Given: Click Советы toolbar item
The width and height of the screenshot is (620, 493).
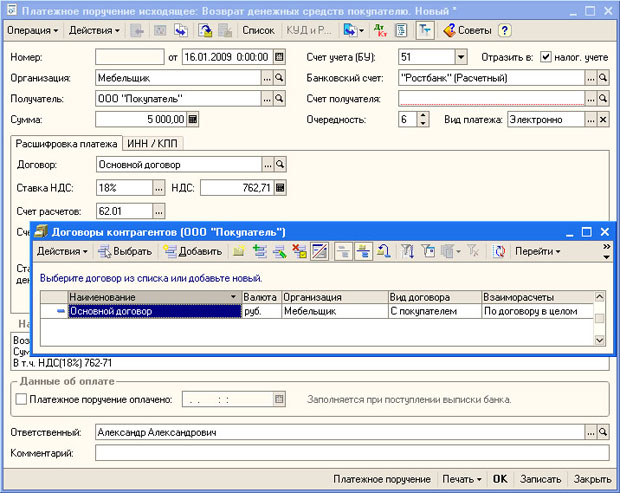Looking at the screenshot, I should click(467, 30).
